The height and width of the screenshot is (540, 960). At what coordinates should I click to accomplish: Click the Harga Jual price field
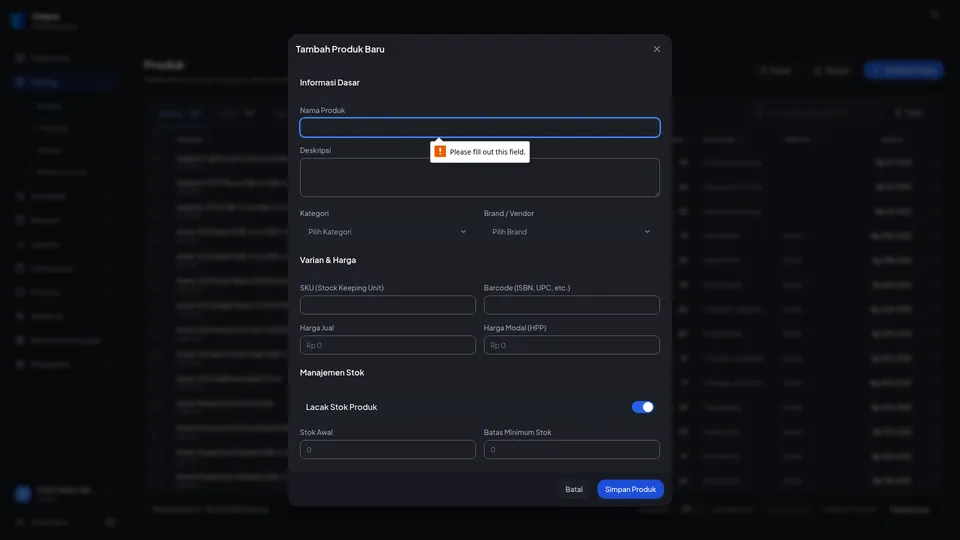click(388, 345)
